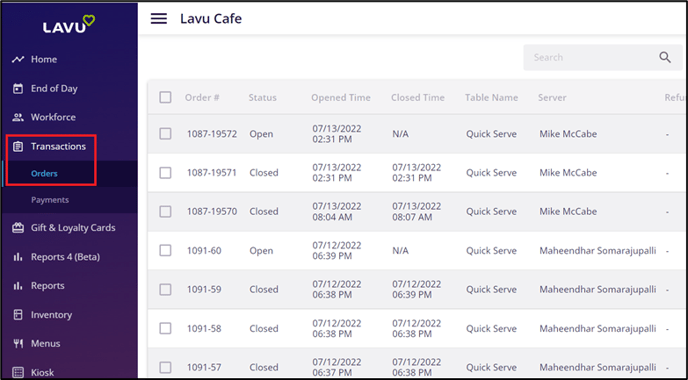Open order number 1087-19570
Image resolution: width=688 pixels, height=380 pixels.
[212, 212]
